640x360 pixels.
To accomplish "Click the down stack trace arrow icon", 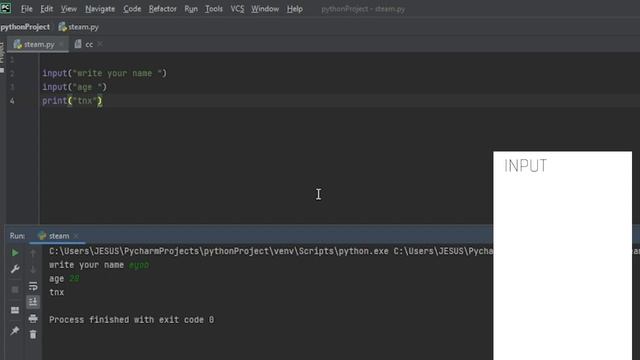I will pos(33,269).
